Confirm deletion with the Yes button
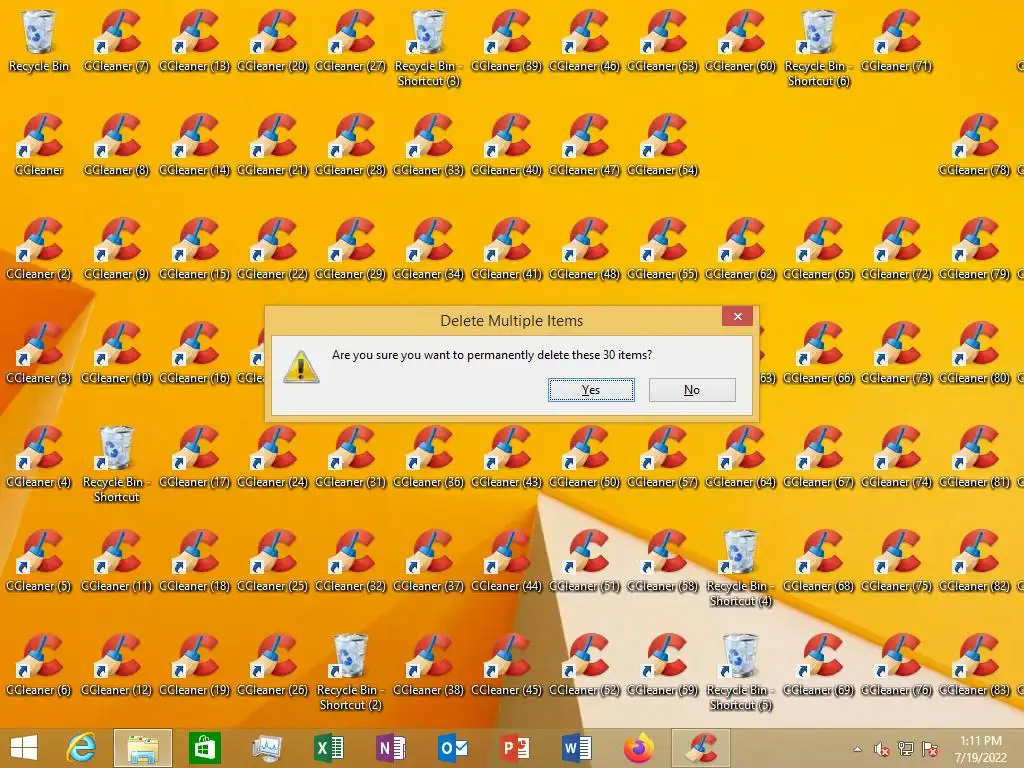The height and width of the screenshot is (768, 1024). (x=591, y=390)
